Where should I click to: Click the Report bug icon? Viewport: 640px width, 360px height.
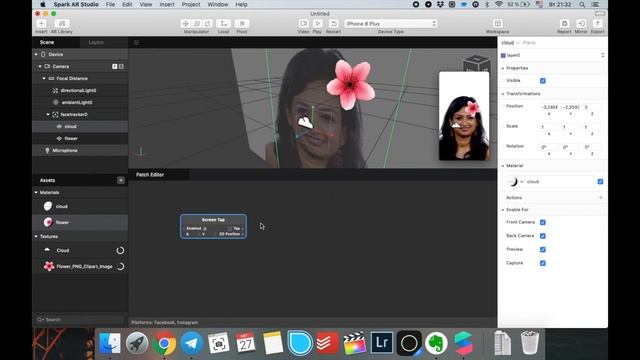(564, 24)
